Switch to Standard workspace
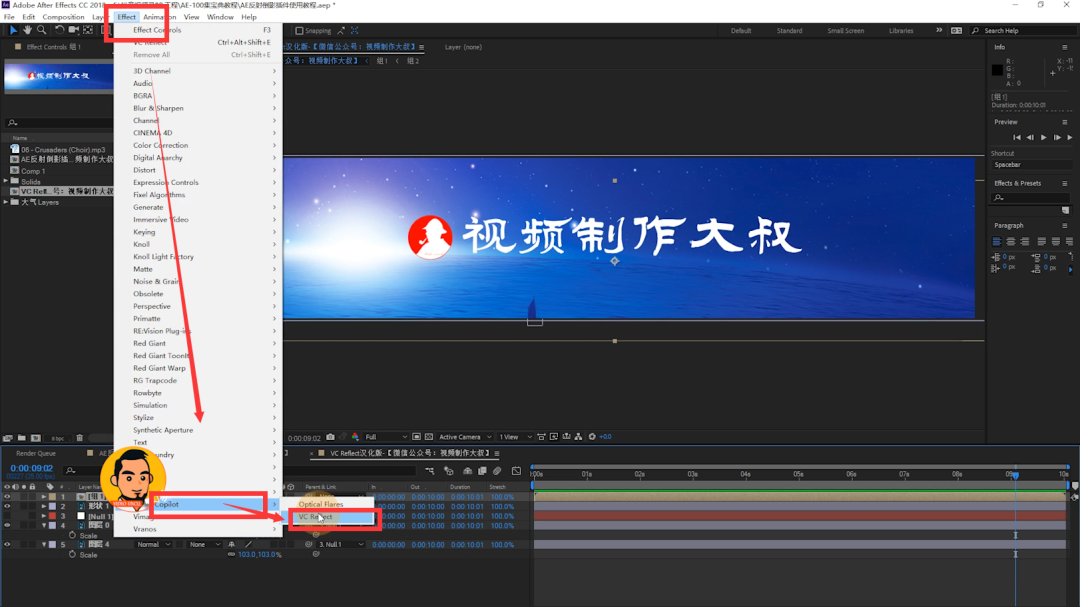The width and height of the screenshot is (1080, 607). click(789, 31)
